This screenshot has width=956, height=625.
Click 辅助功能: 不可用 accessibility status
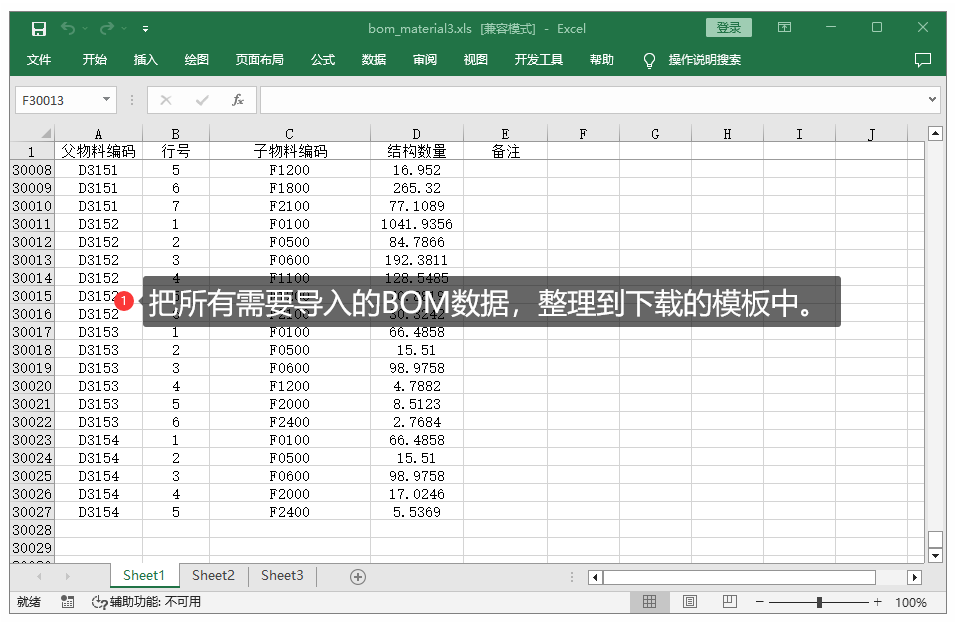click(x=146, y=602)
